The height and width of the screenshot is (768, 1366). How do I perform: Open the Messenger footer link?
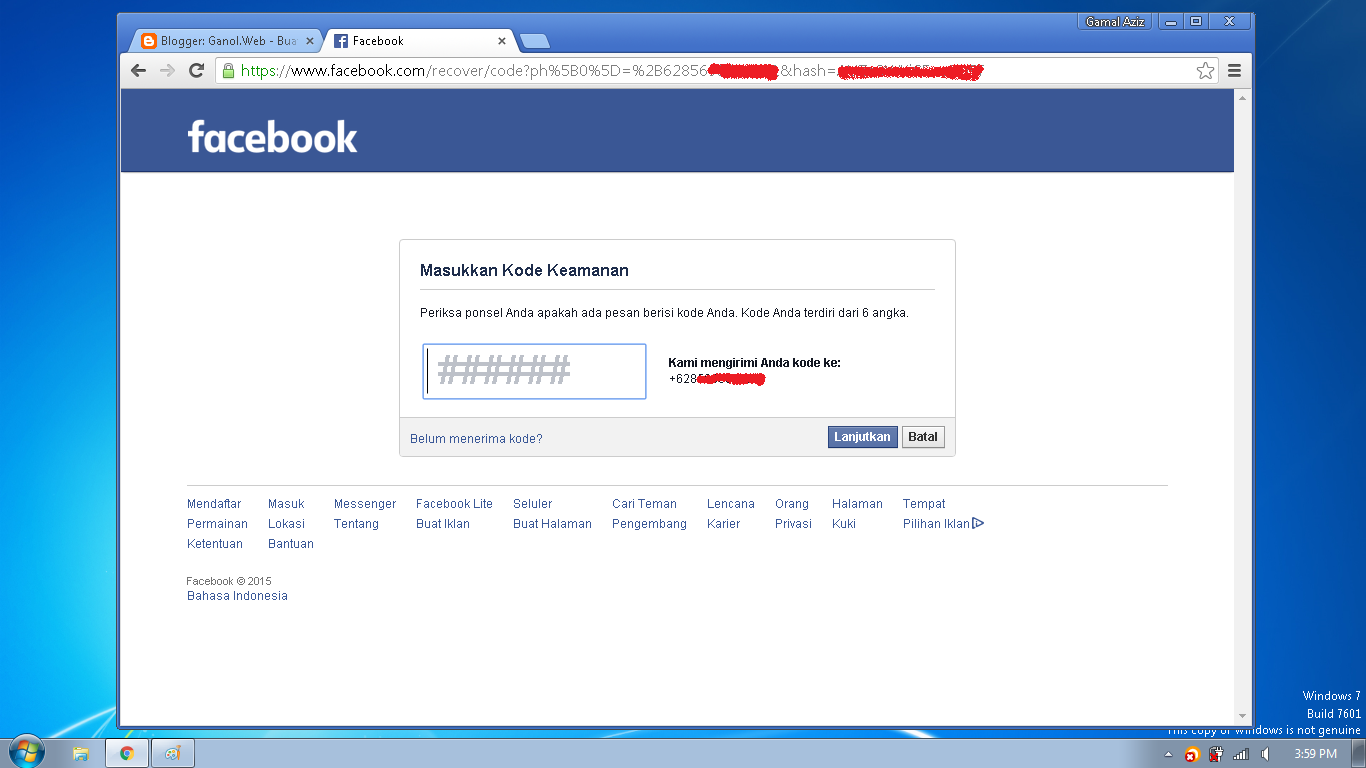[x=365, y=504]
